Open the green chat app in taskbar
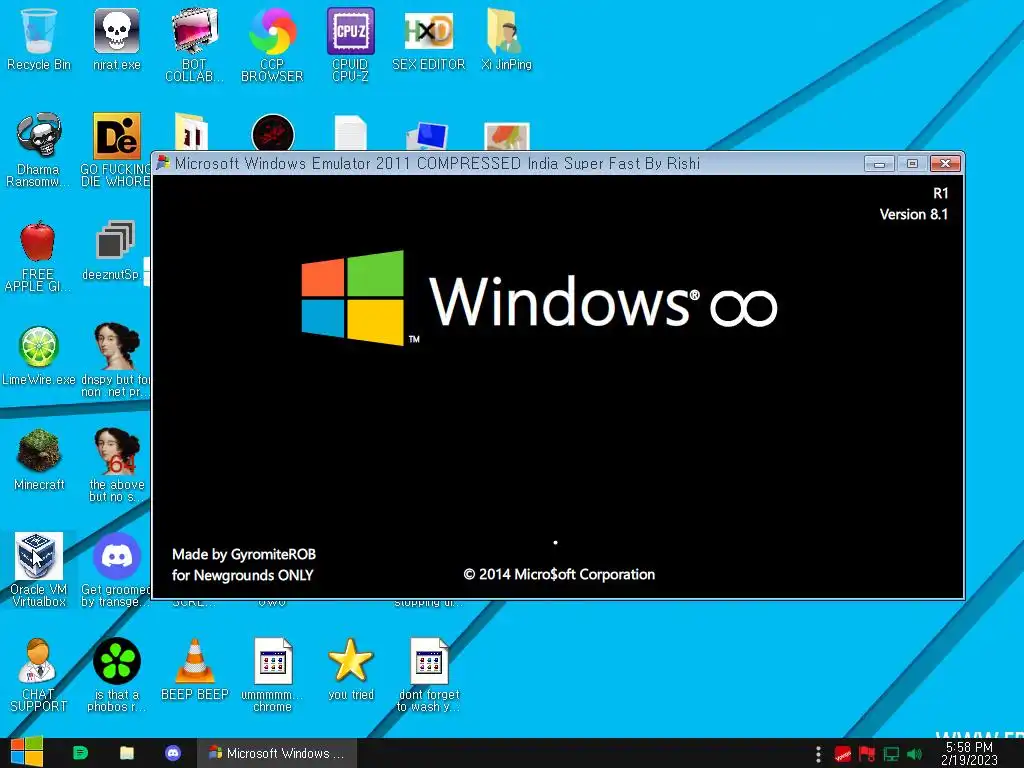The image size is (1024, 768). pos(80,753)
